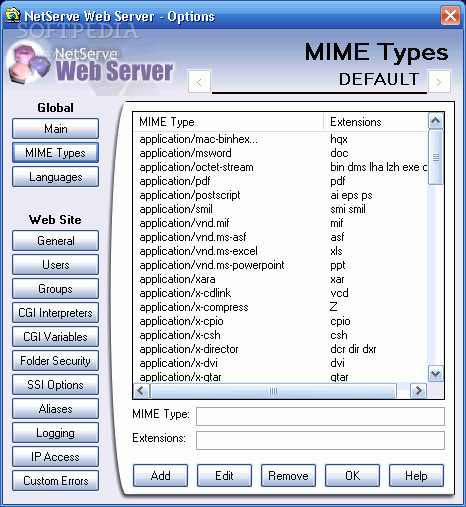Screen dimensions: 466x507
Task: Click the Edit button
Action: [224, 476]
